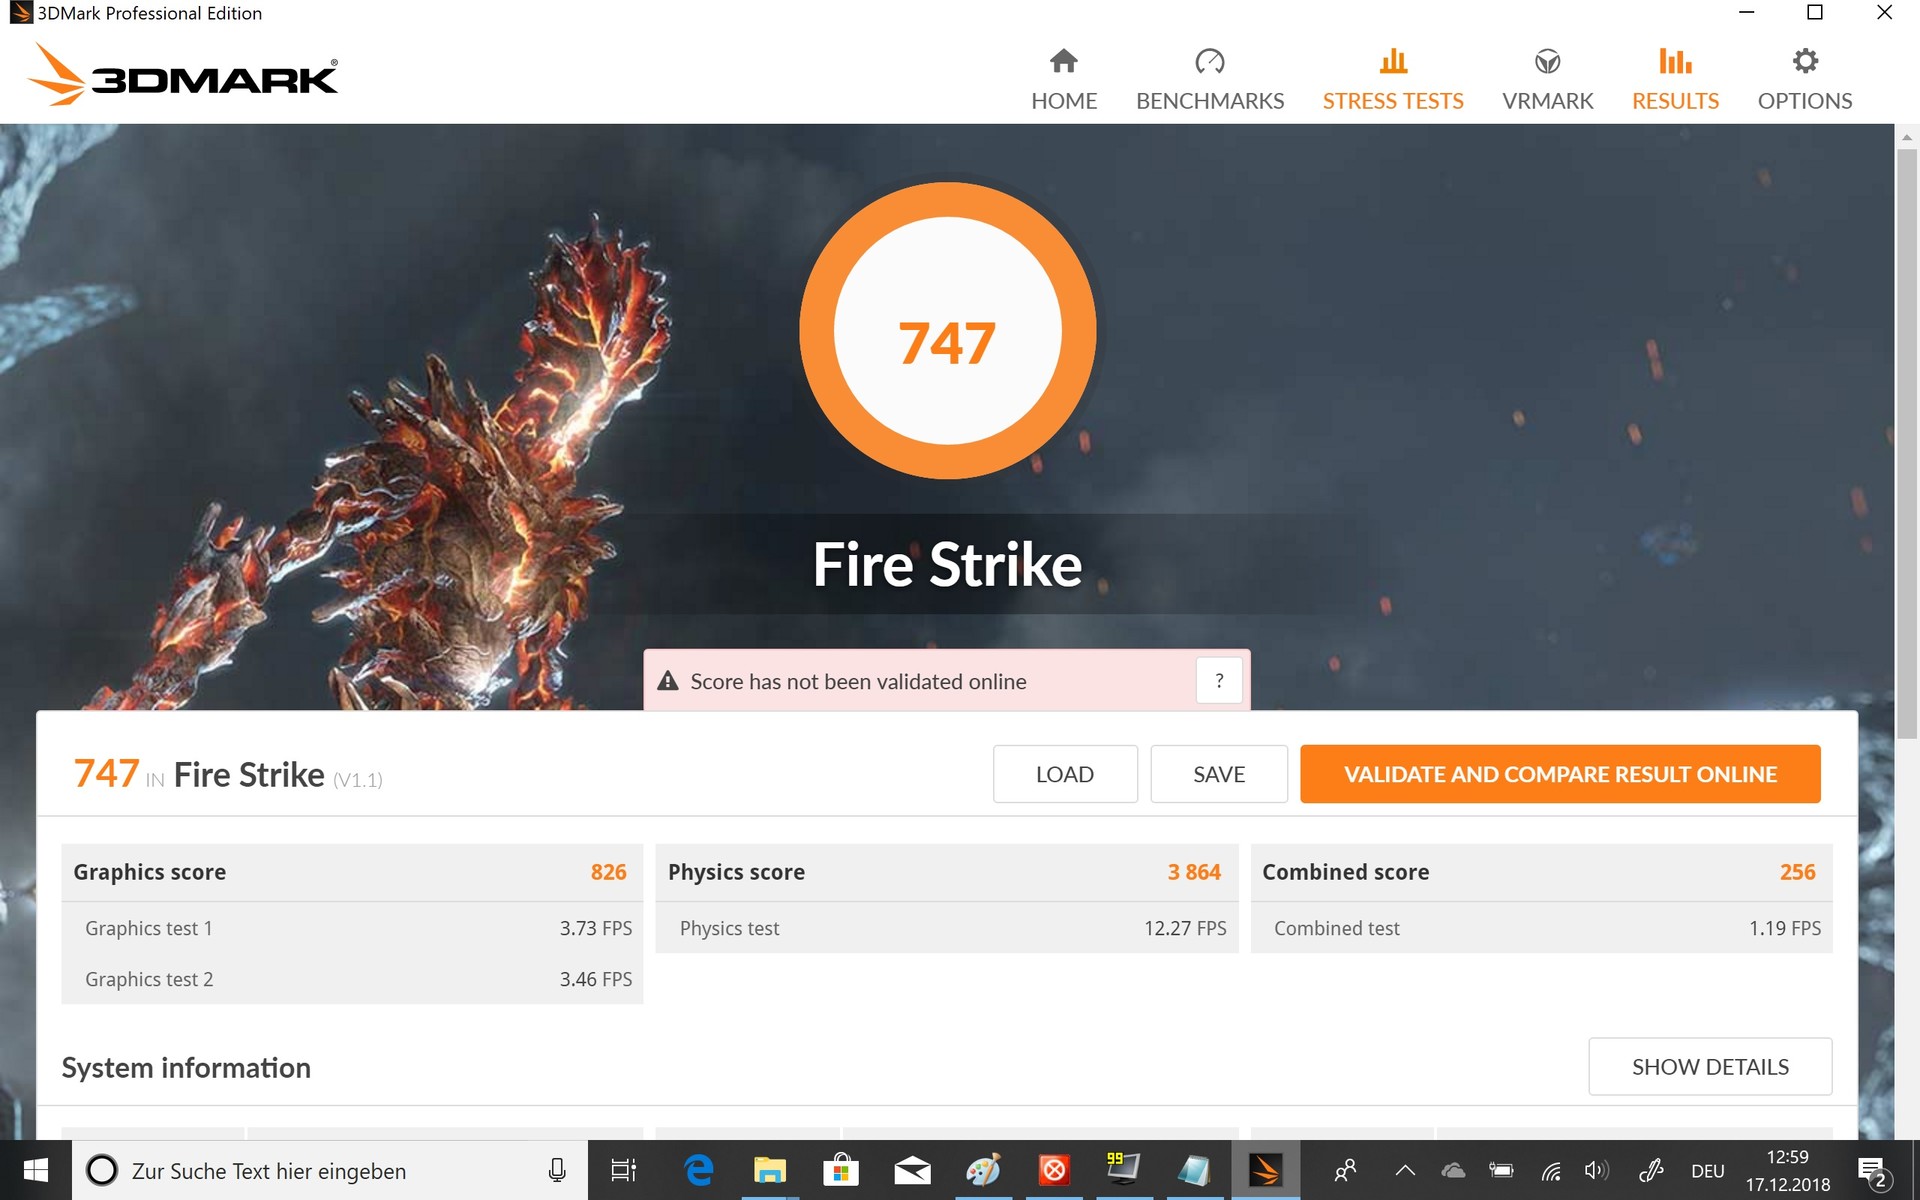Show hidden system tray icons

1405,1170
